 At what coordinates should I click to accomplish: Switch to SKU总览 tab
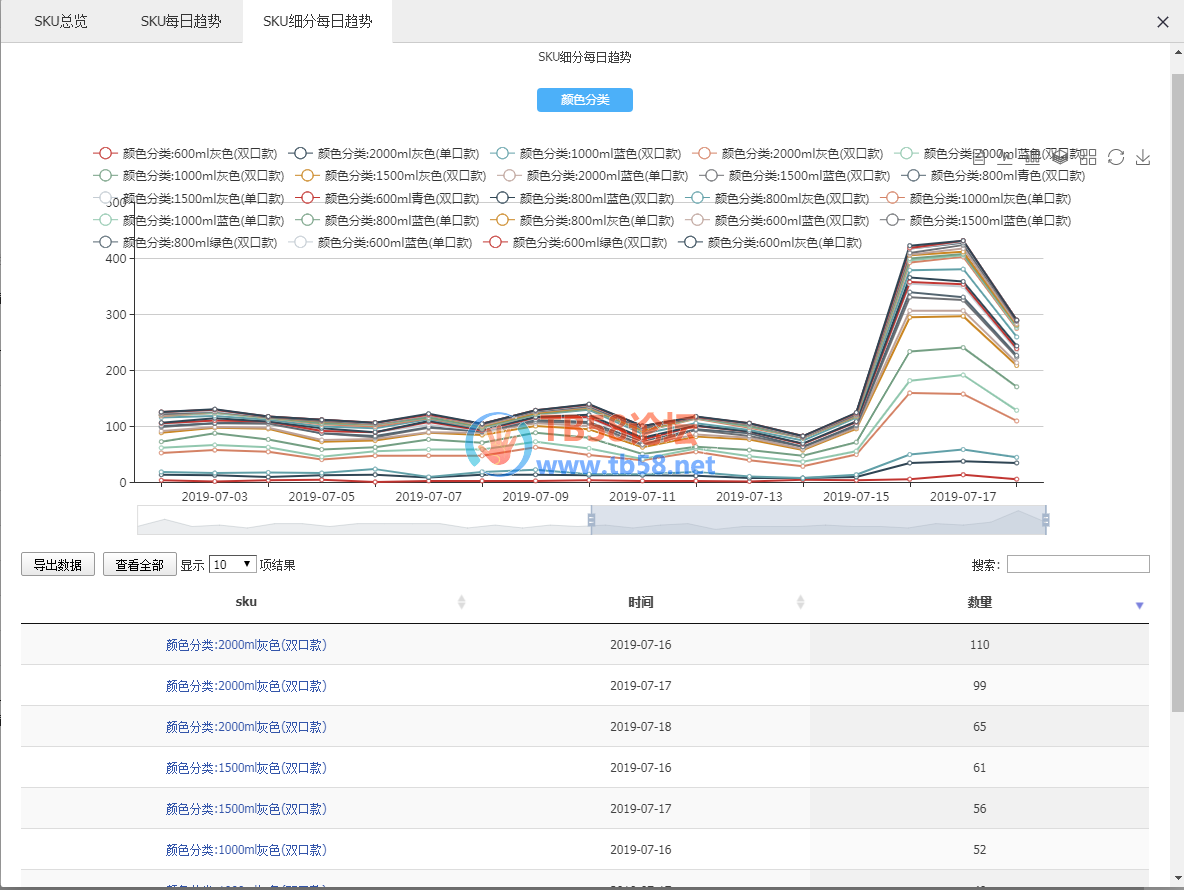pos(61,21)
